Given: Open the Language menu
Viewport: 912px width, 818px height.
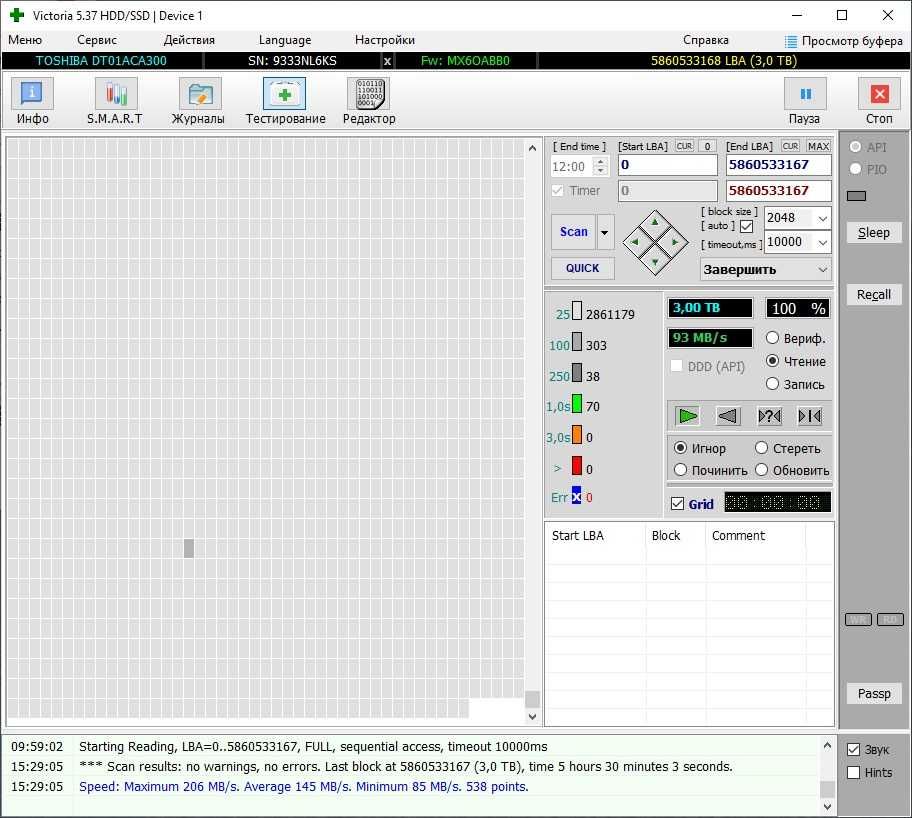Looking at the screenshot, I should (x=285, y=40).
